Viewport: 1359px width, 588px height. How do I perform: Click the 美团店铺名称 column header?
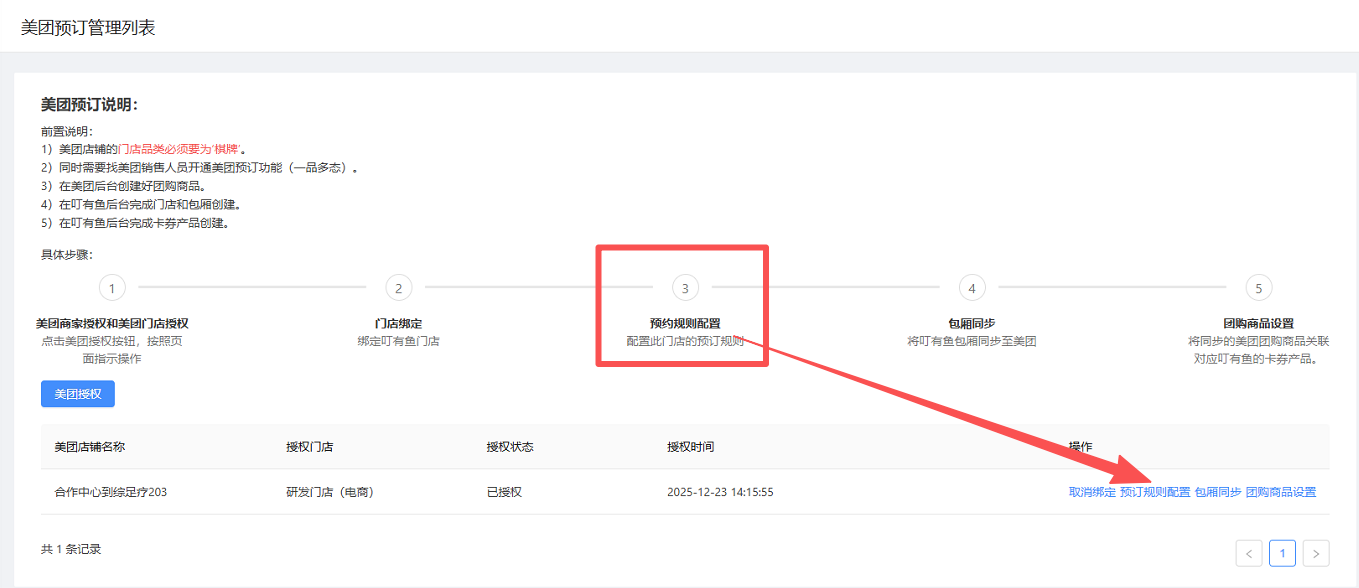click(90, 447)
